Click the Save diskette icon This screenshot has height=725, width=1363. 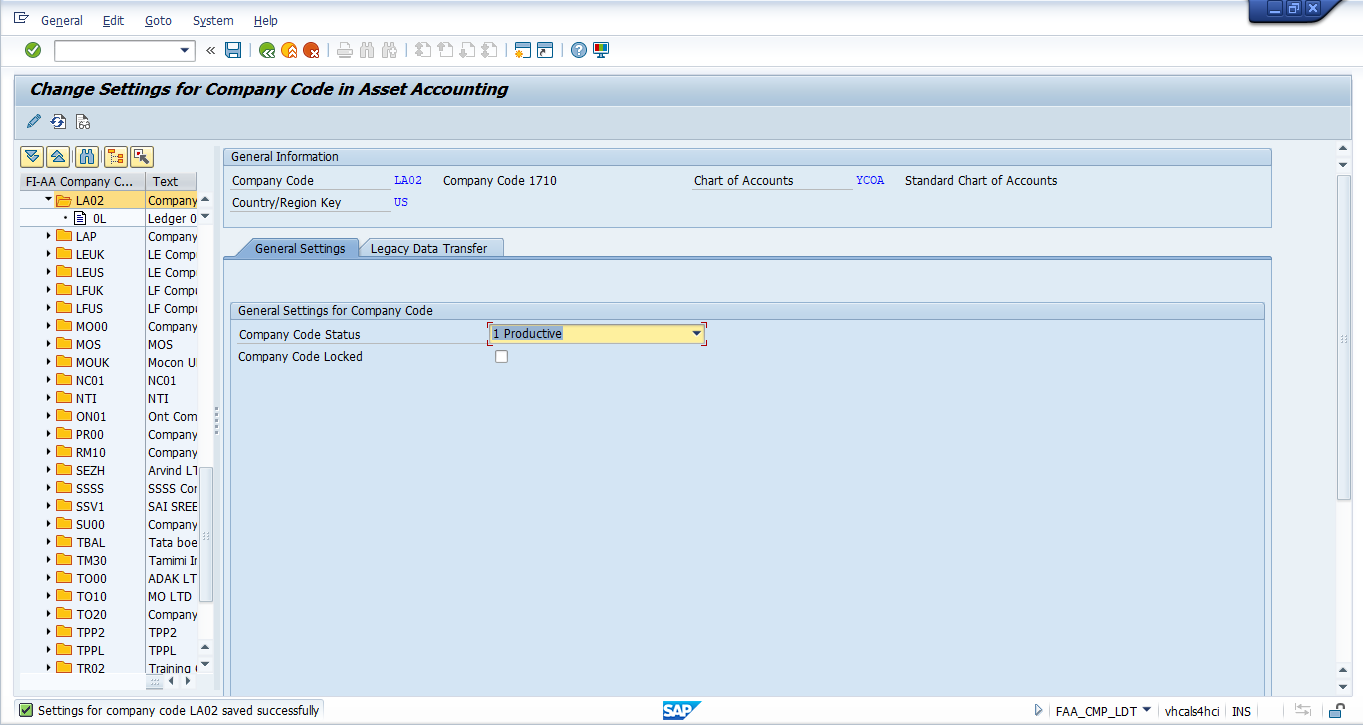(x=233, y=50)
